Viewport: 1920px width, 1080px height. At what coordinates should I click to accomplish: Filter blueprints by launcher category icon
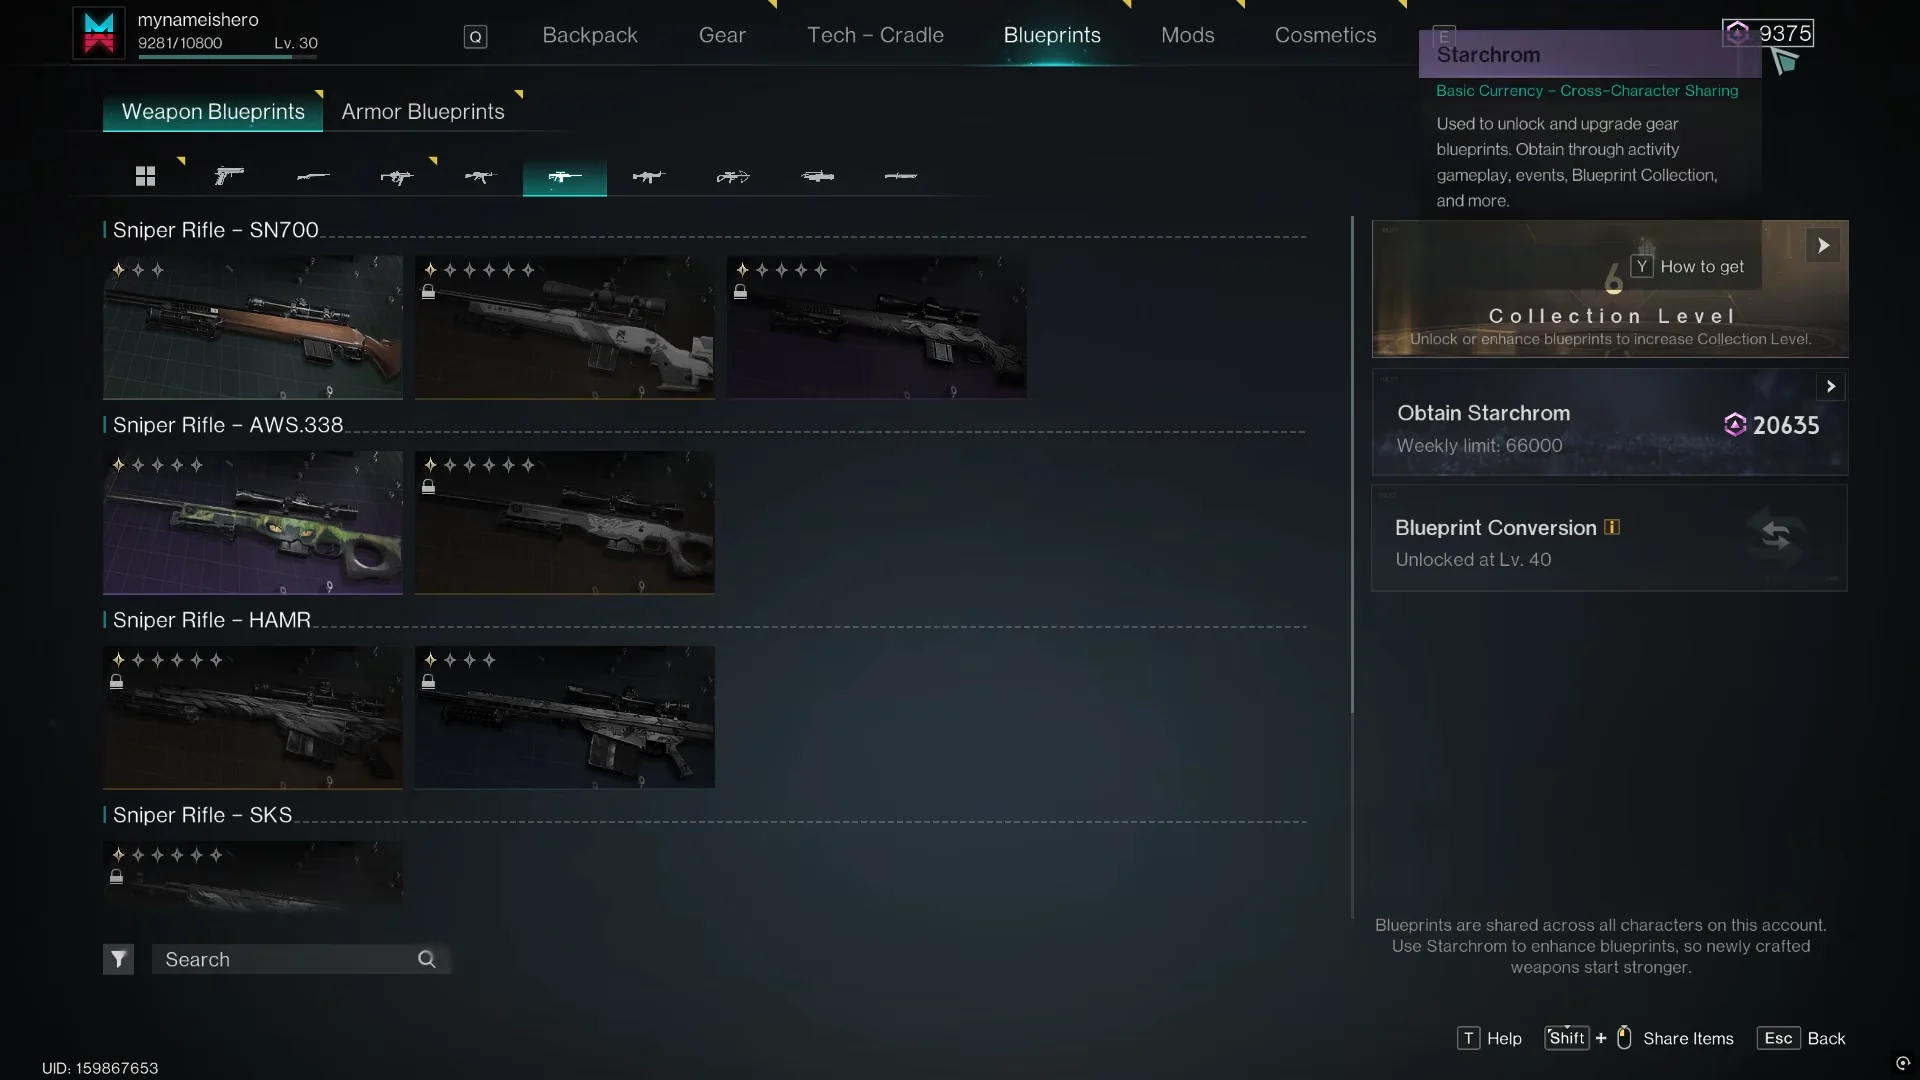pyautogui.click(x=817, y=176)
